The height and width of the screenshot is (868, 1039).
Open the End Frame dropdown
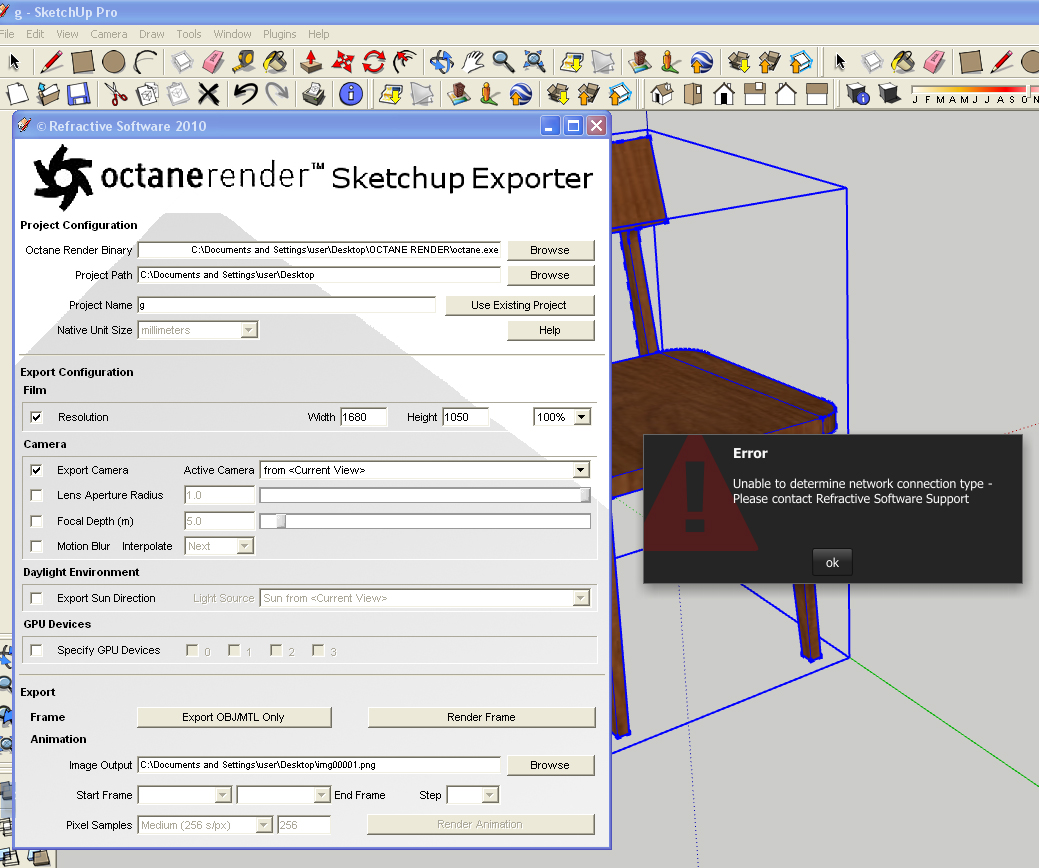coord(321,794)
